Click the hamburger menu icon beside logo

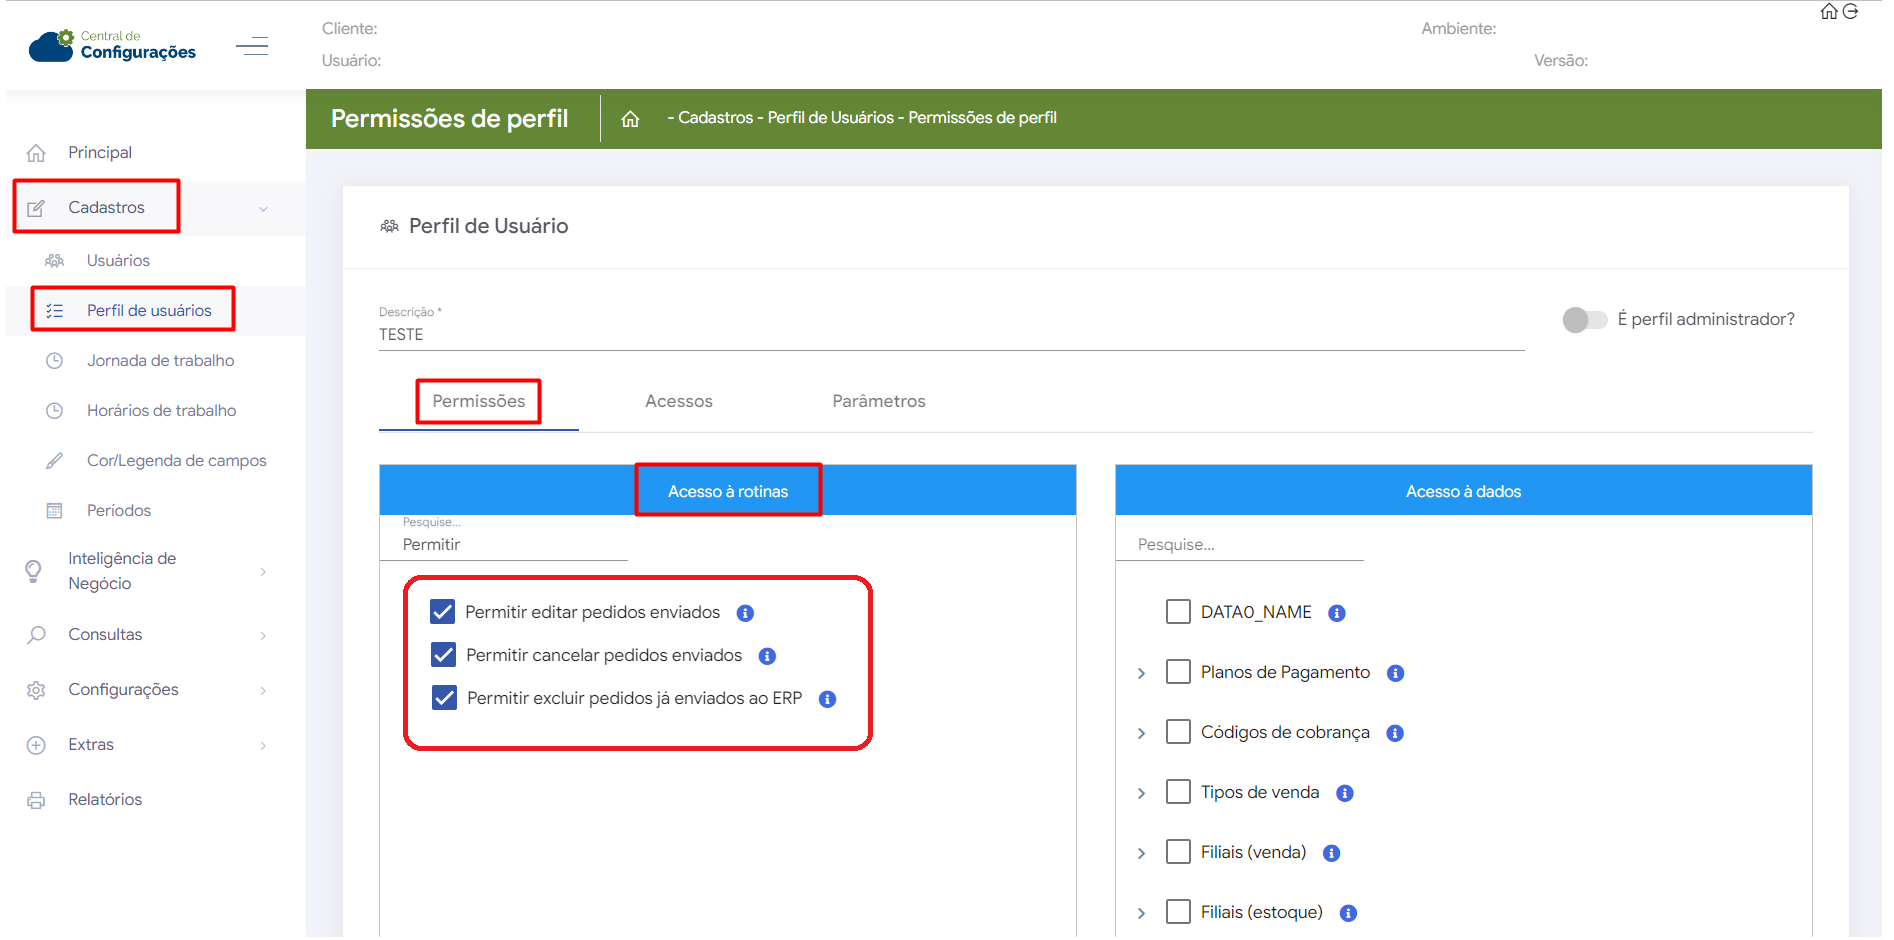(x=252, y=46)
